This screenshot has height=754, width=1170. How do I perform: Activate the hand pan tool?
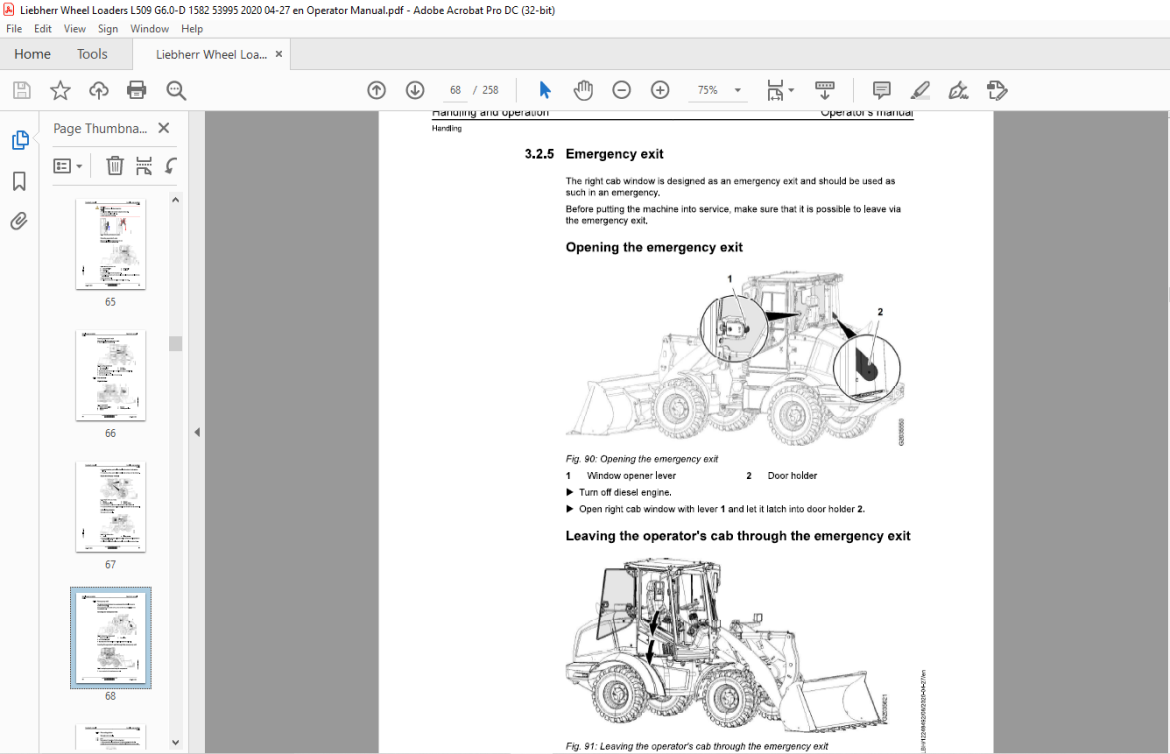[x=583, y=90]
